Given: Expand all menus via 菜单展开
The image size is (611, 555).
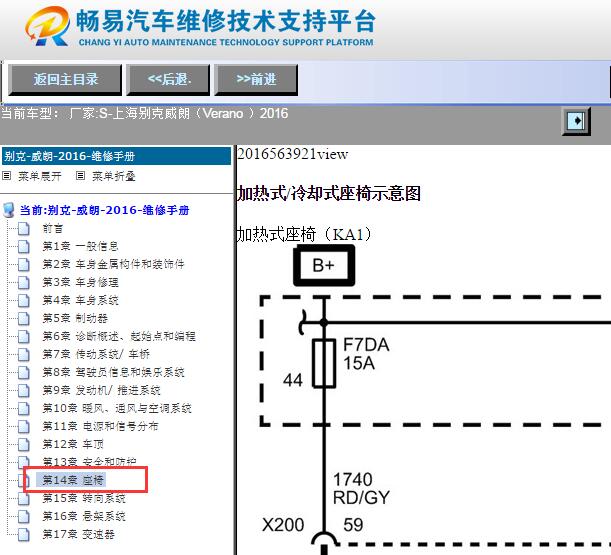Looking at the screenshot, I should point(39,177).
